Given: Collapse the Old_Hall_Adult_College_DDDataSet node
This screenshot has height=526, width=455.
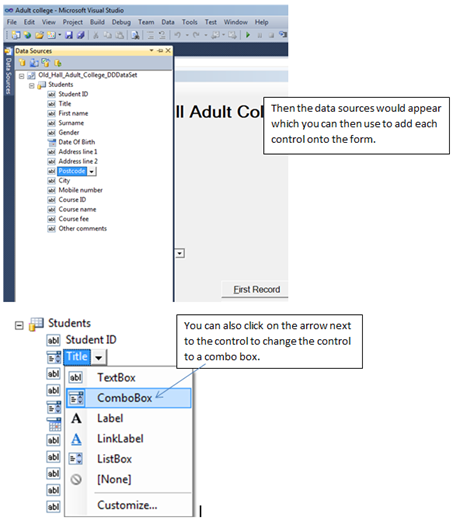Looking at the screenshot, I should (21, 76).
